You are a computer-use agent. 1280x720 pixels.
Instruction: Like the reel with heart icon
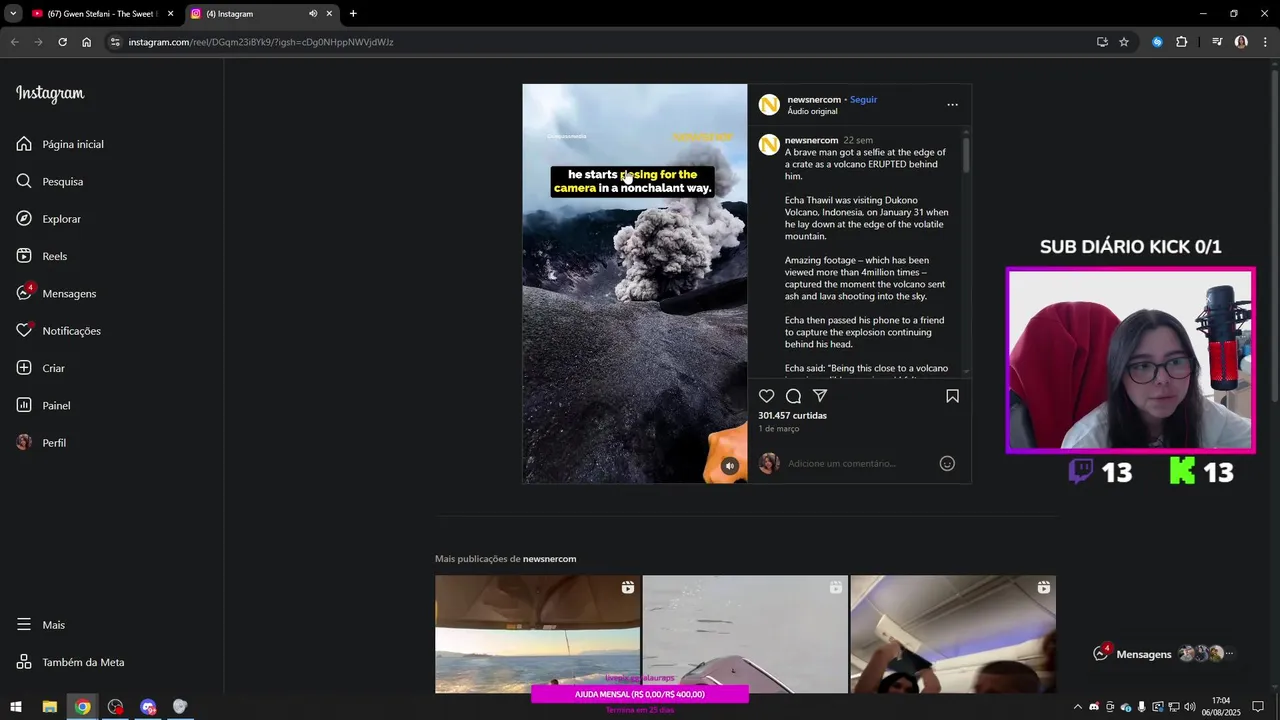coord(767,396)
